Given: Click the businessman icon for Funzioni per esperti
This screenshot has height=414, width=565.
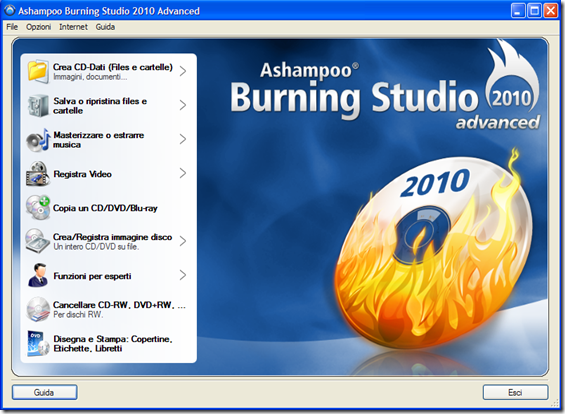Looking at the screenshot, I should pyautogui.click(x=38, y=275).
